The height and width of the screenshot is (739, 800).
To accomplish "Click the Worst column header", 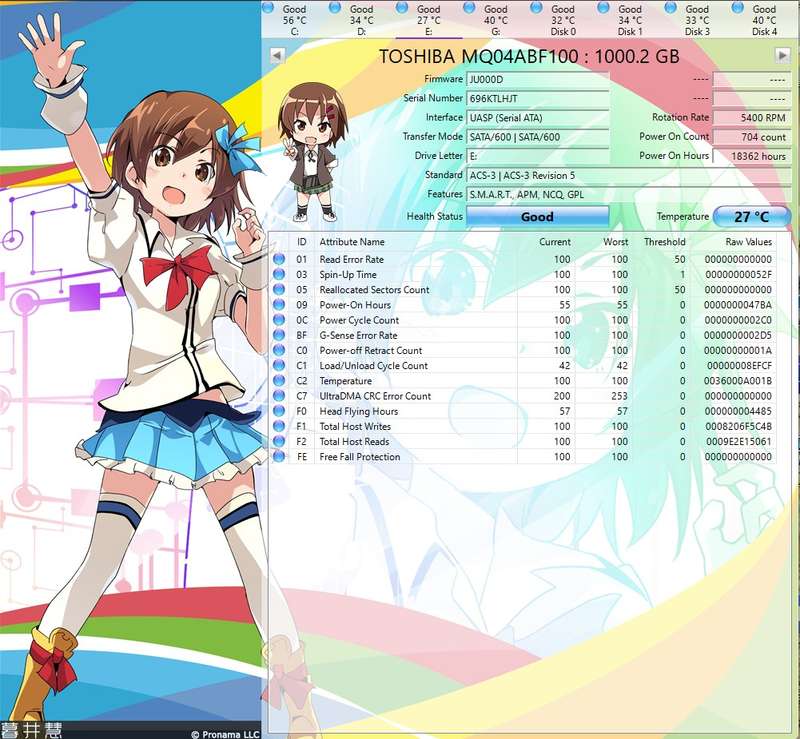I will (x=615, y=242).
